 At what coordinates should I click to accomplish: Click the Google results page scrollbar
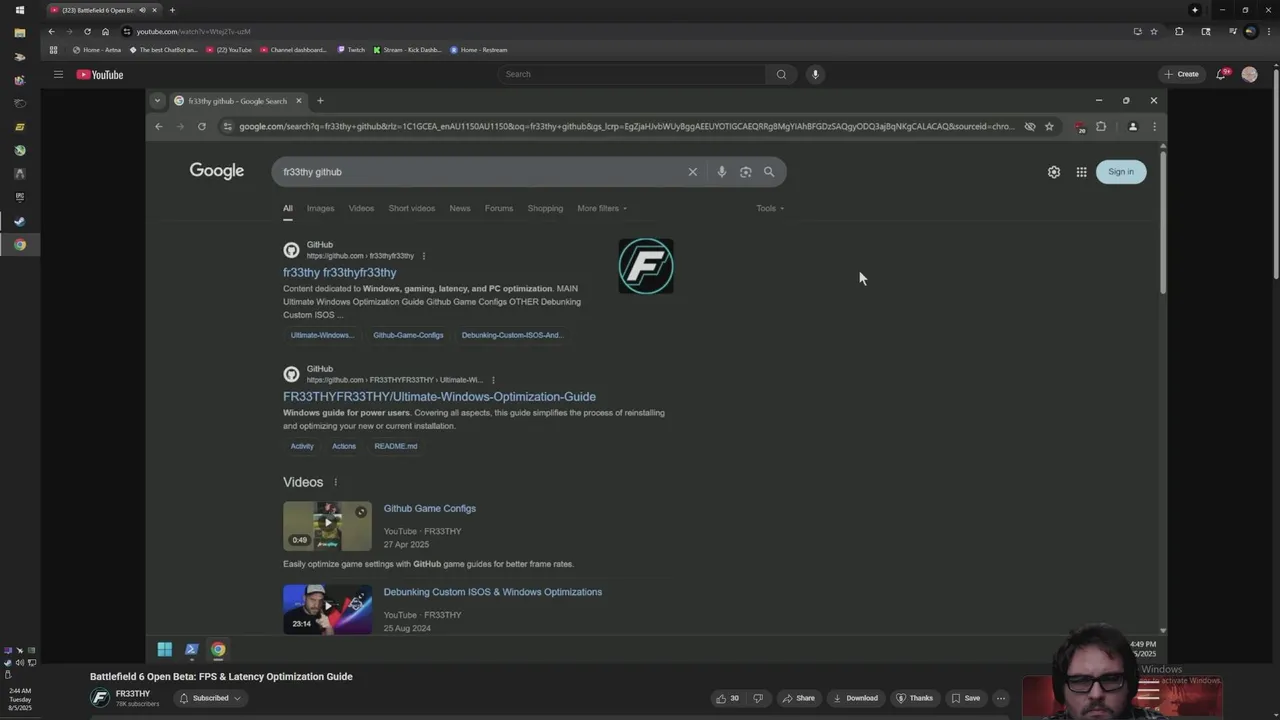tap(1163, 222)
